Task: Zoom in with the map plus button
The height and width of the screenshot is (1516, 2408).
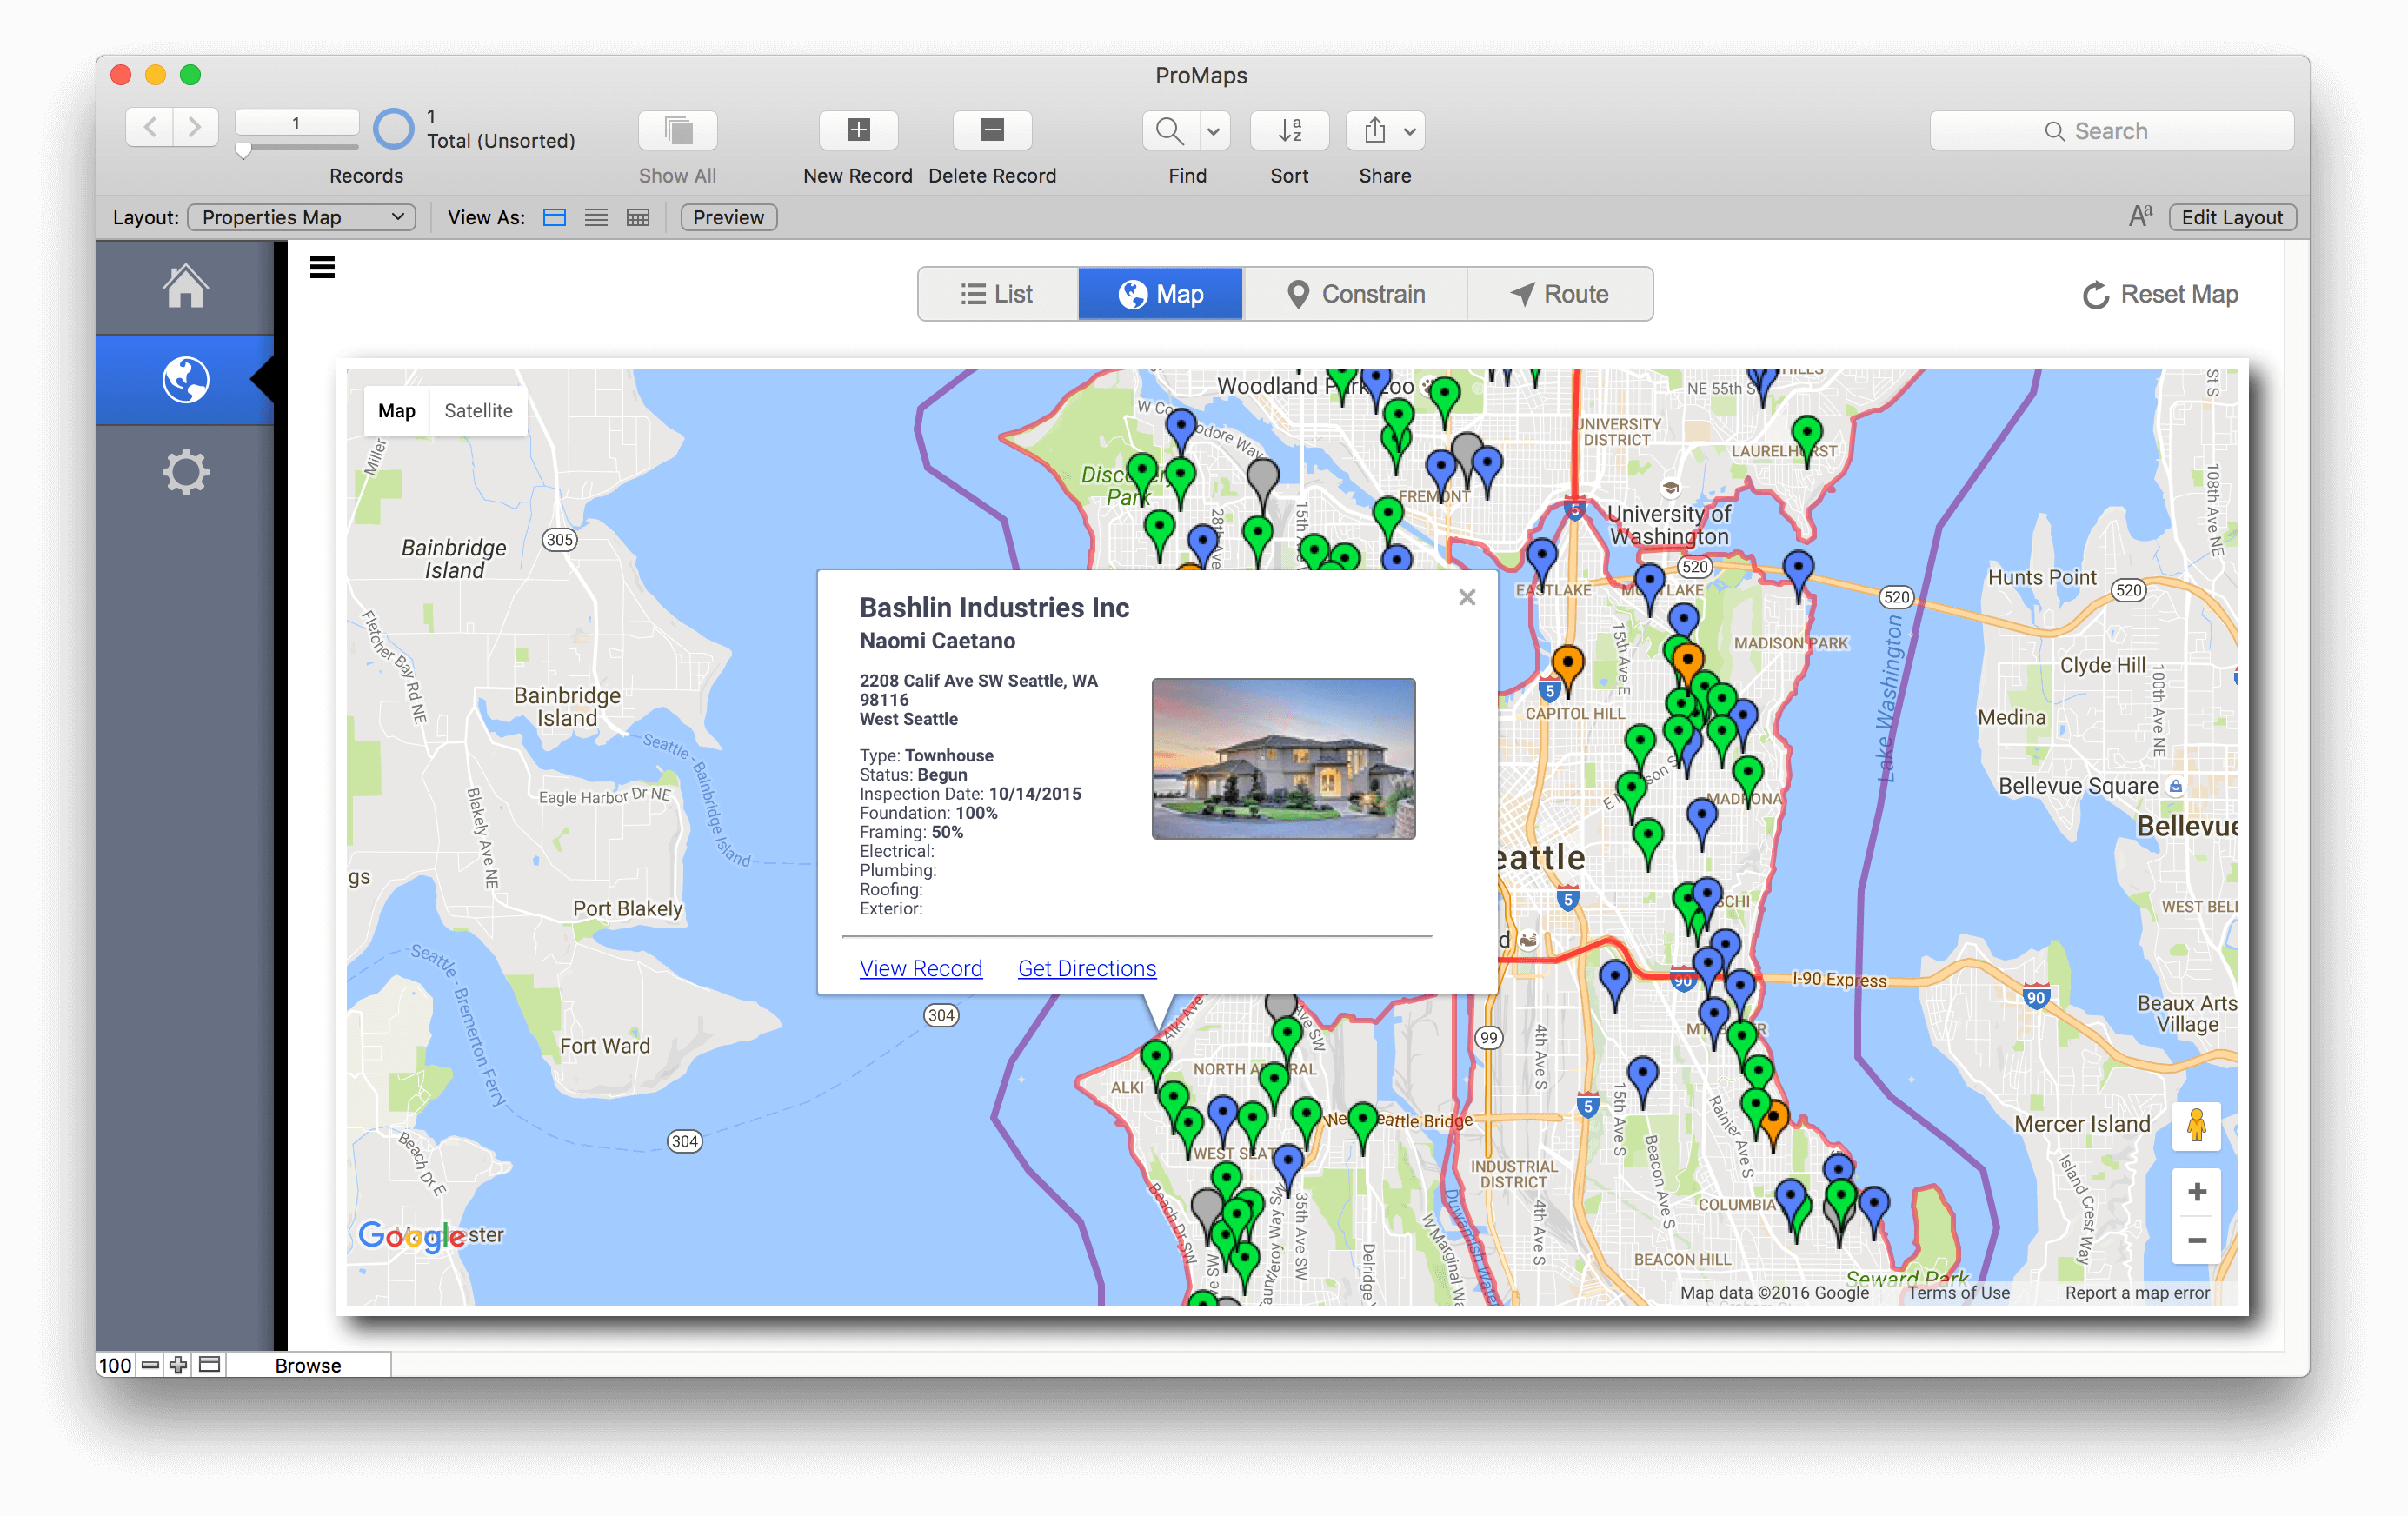Action: tap(2197, 1192)
